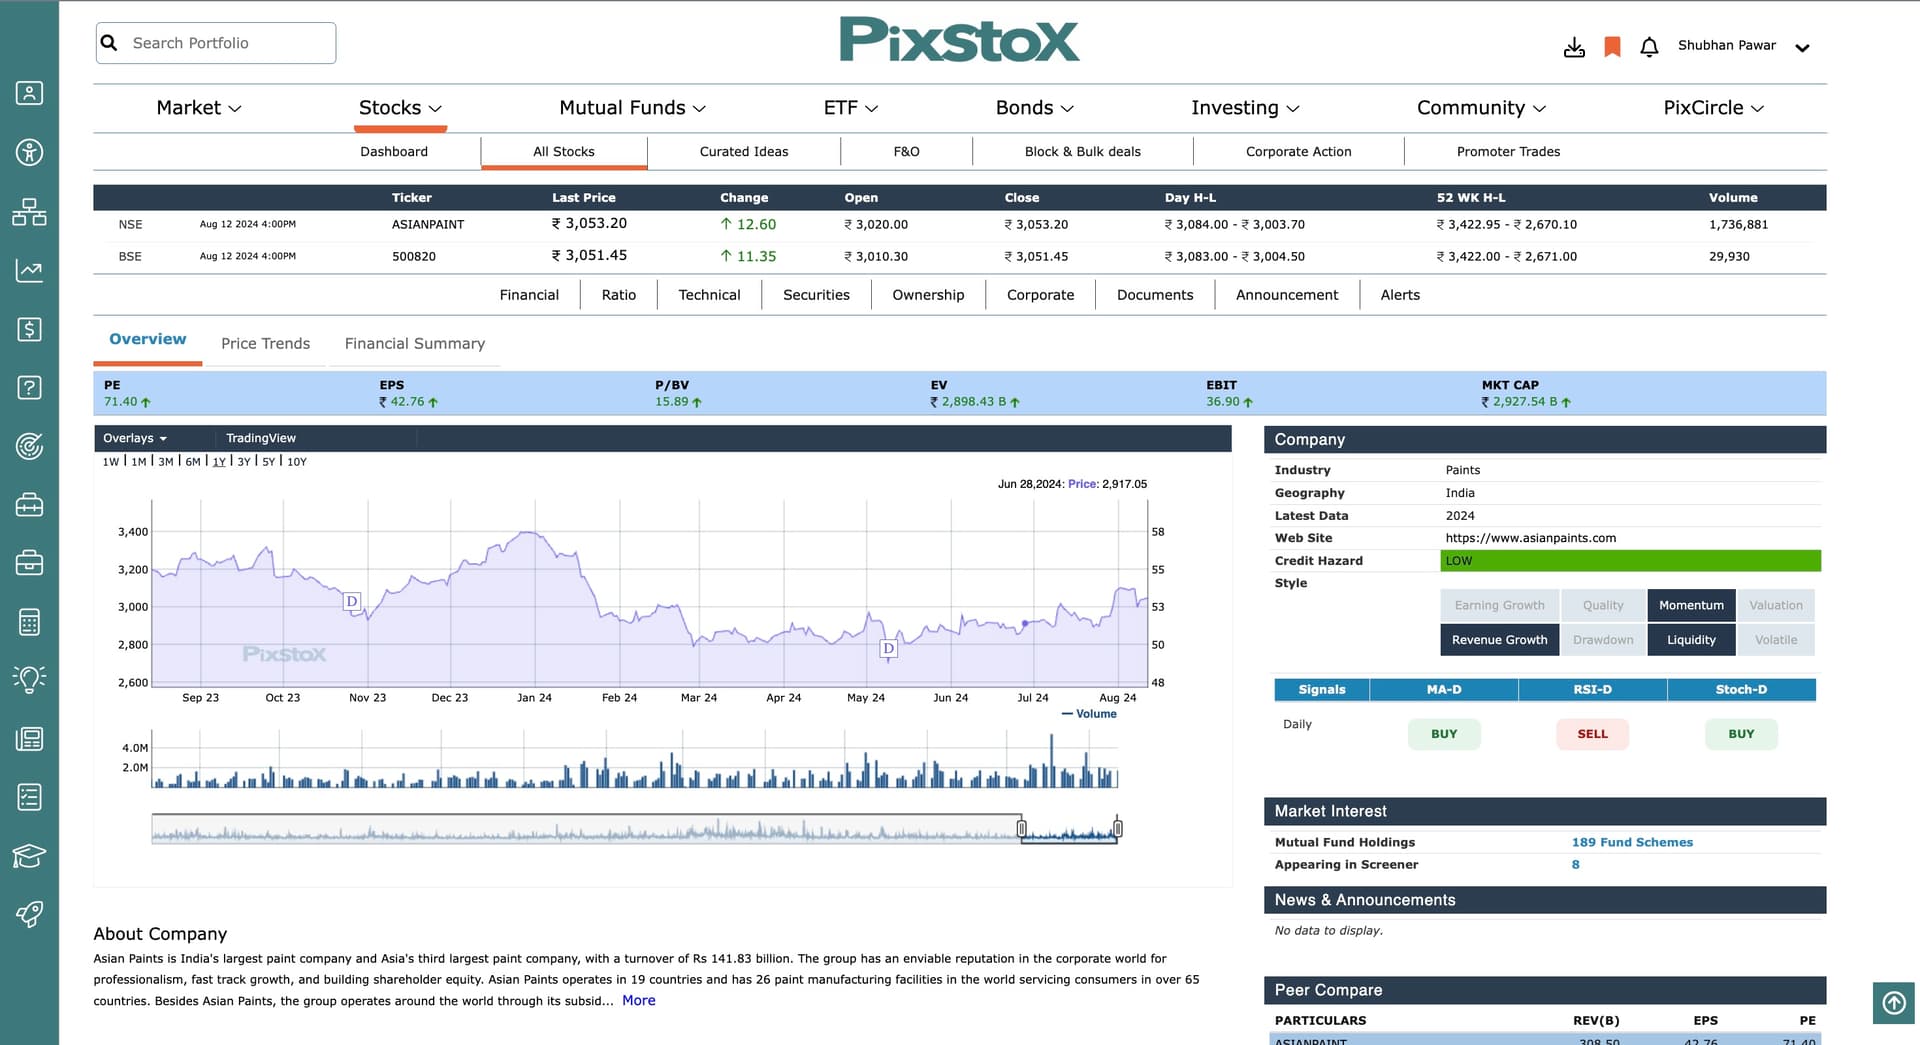1920x1045 pixels.
Task: Open the briefcase portfolio sidebar icon
Action: point(29,563)
